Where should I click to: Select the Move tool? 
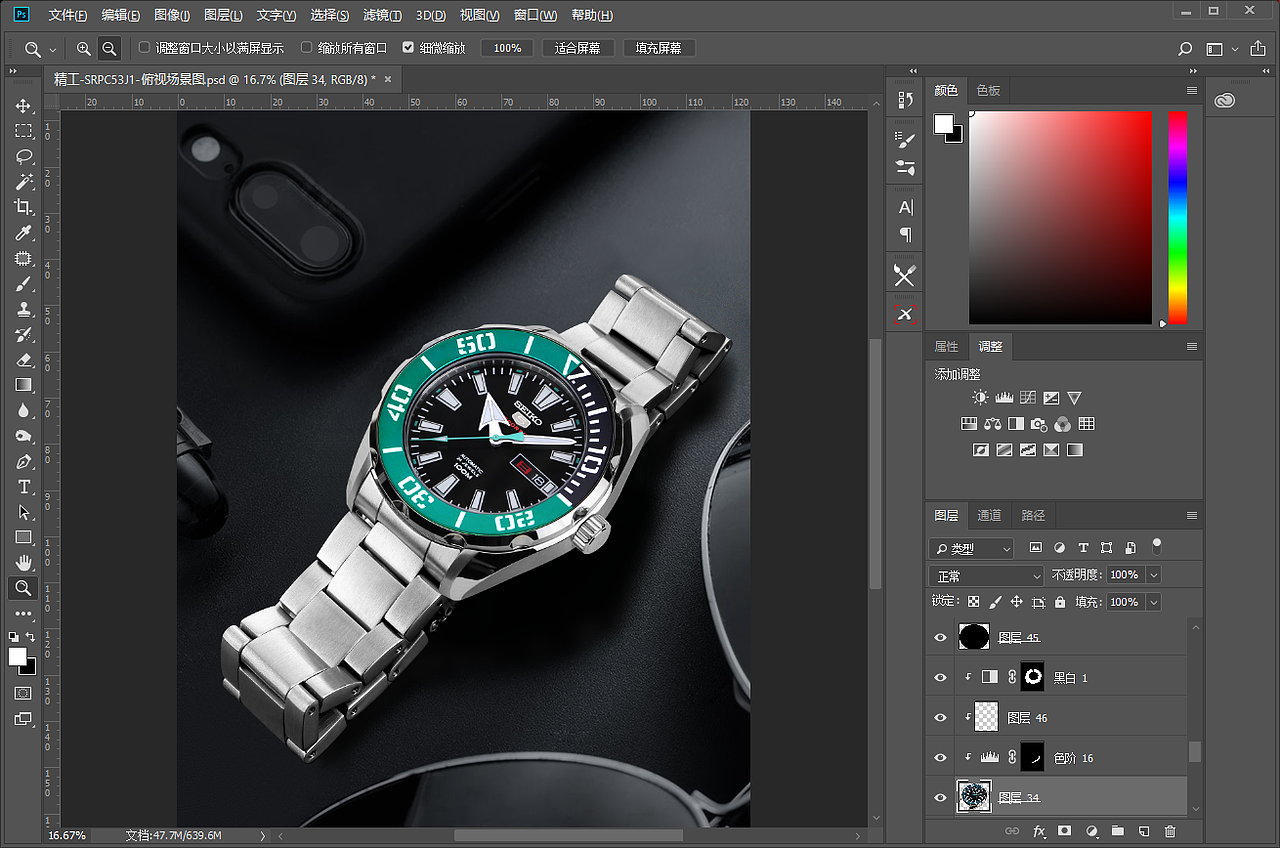[23, 106]
